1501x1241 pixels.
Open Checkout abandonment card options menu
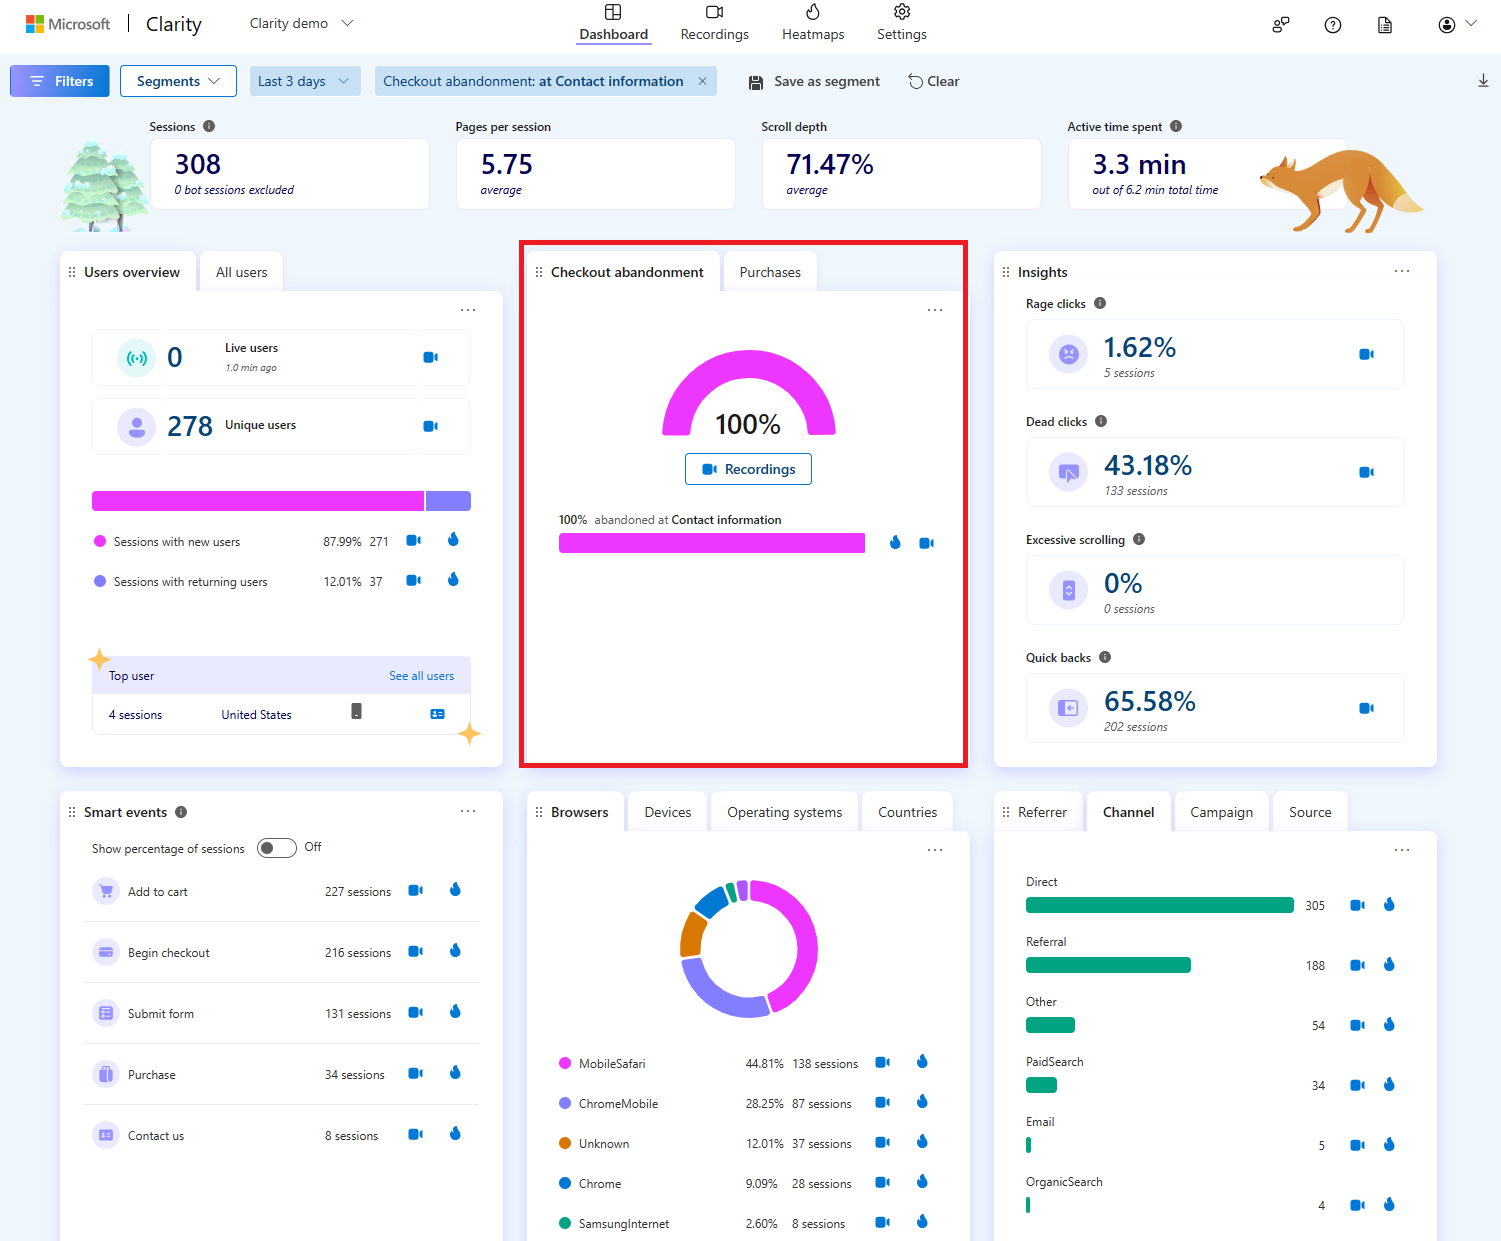click(x=935, y=310)
